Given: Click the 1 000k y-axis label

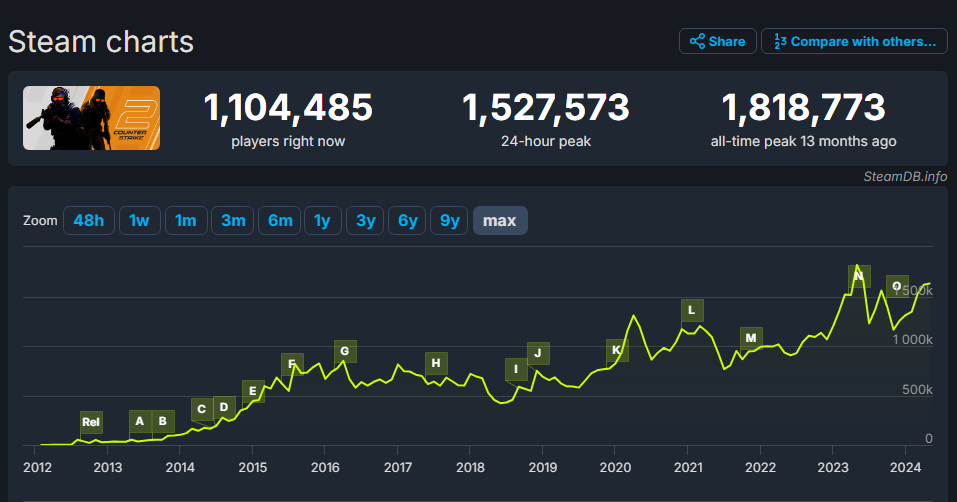Looking at the screenshot, I should 912,340.
